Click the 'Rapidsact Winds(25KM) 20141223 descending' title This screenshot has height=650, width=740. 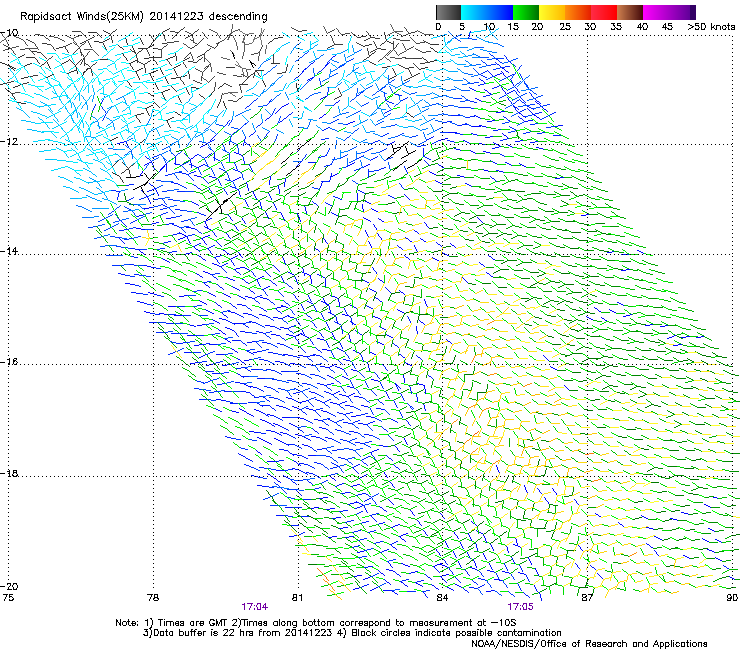[x=143, y=17]
